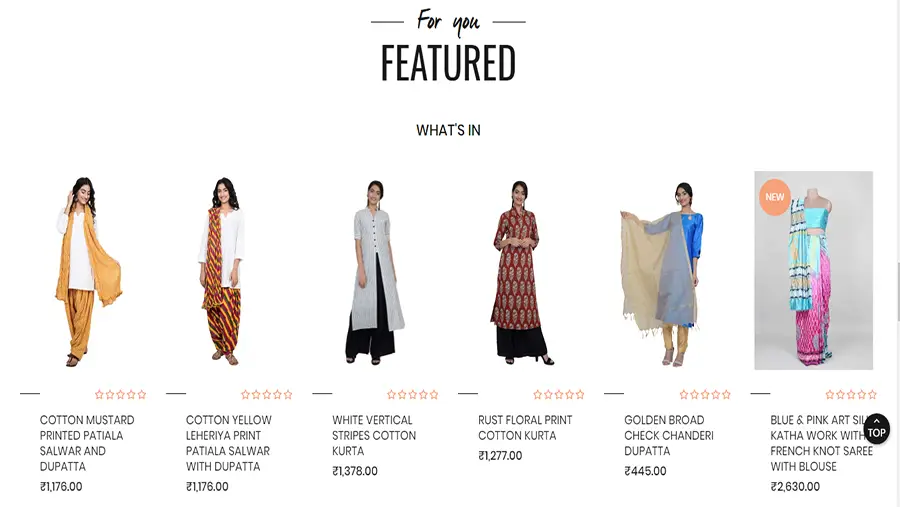900x507 pixels.
Task: Open Rust Floral Print Cotton Kurta link
Action: [525, 428]
